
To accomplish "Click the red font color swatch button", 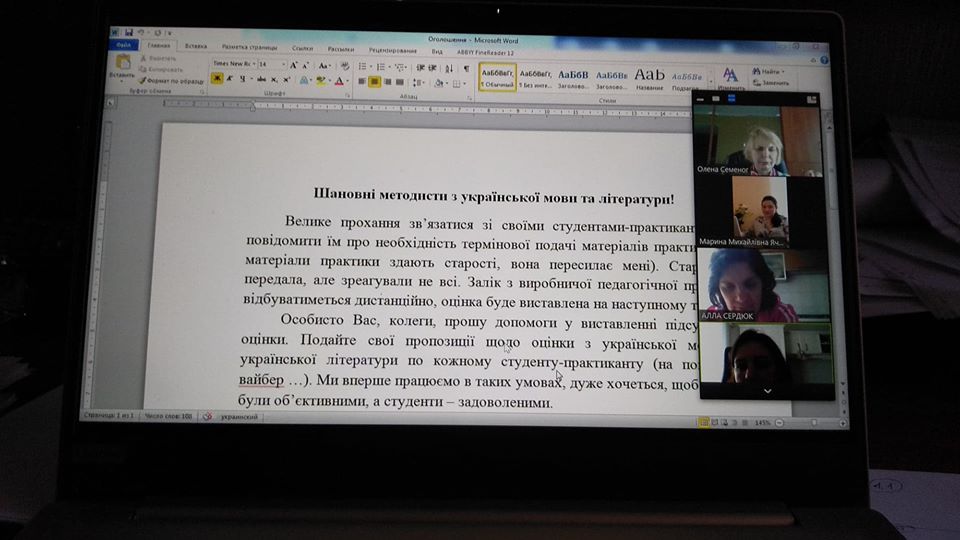I will [x=340, y=80].
